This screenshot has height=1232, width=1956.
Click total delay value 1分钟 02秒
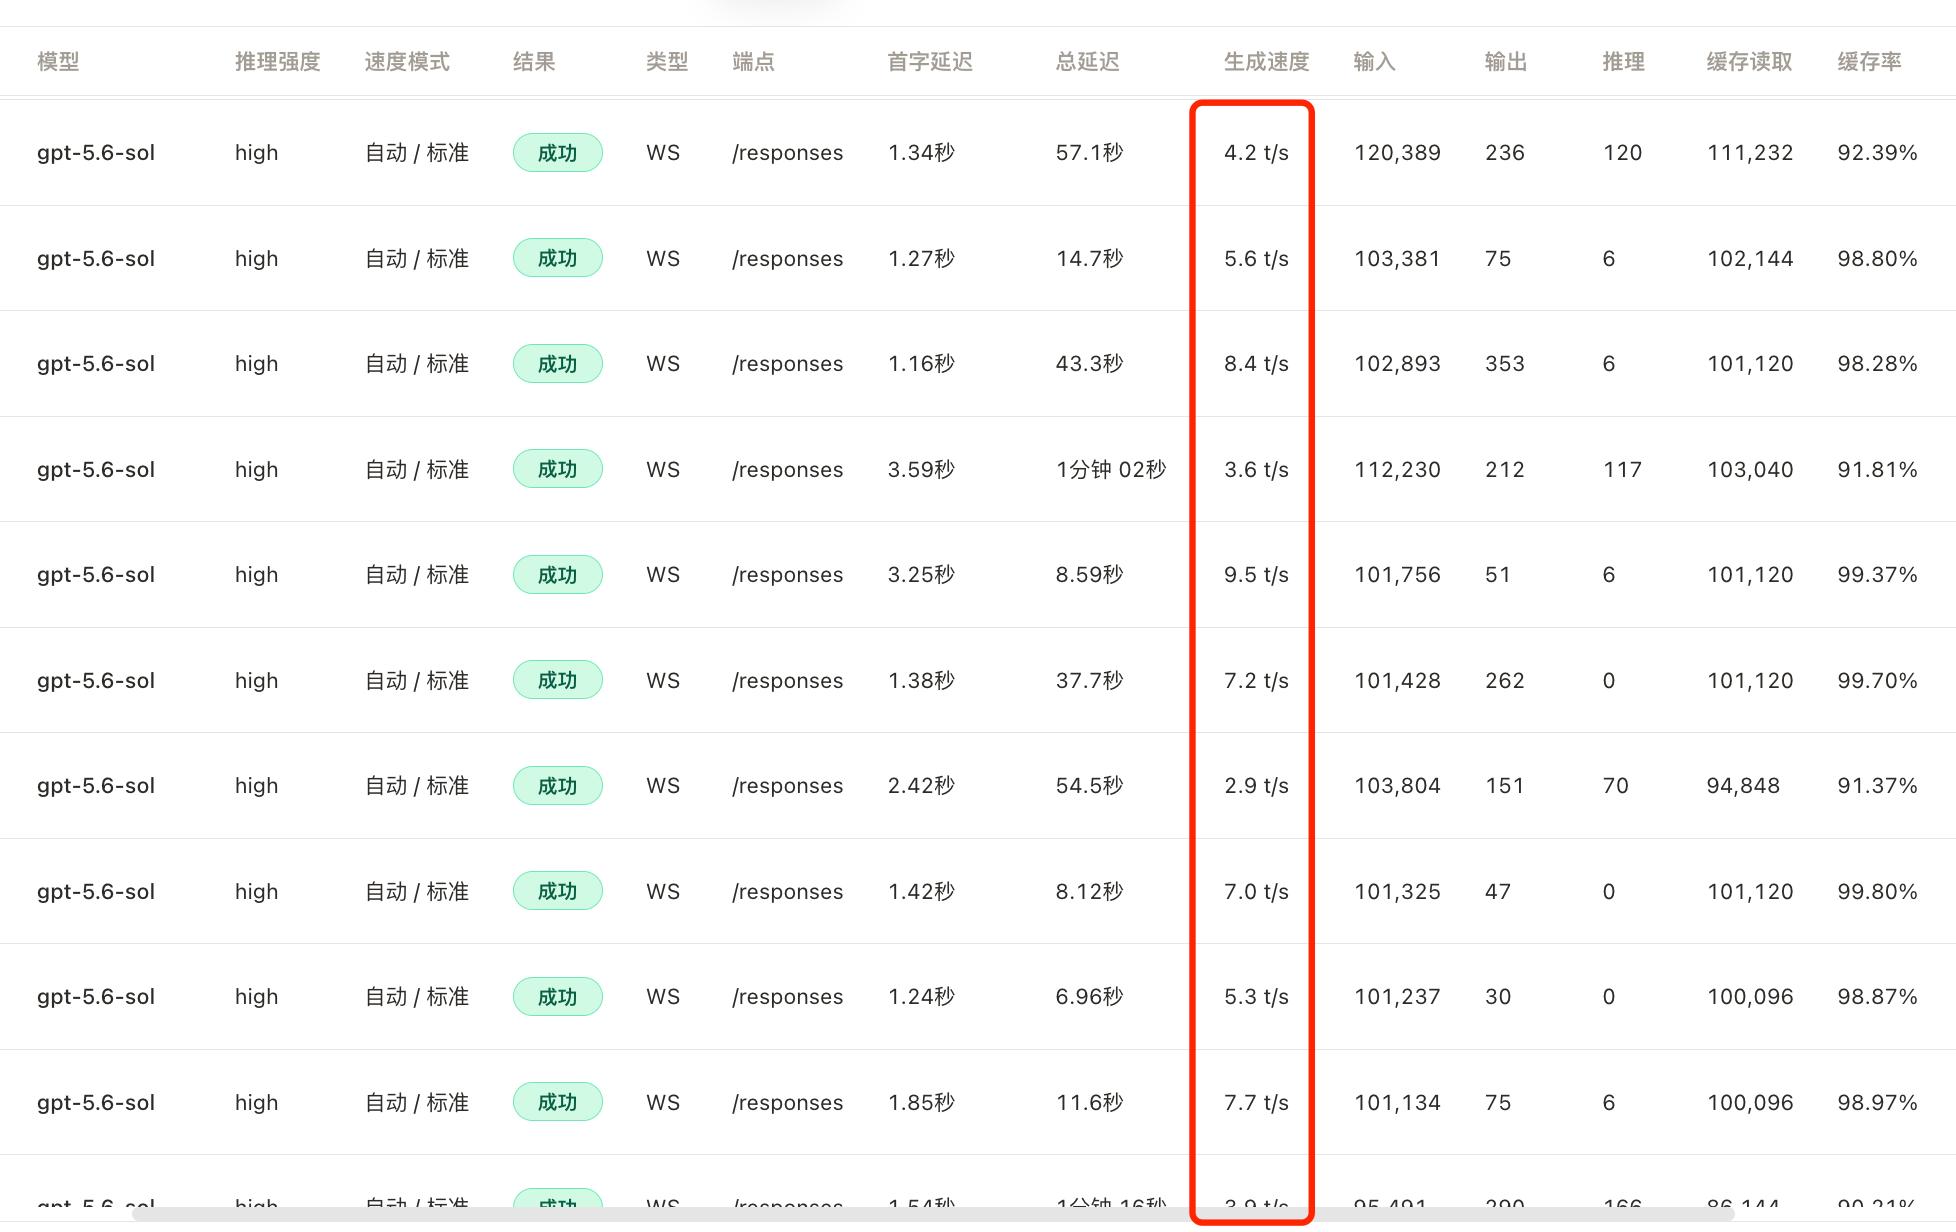point(1111,470)
